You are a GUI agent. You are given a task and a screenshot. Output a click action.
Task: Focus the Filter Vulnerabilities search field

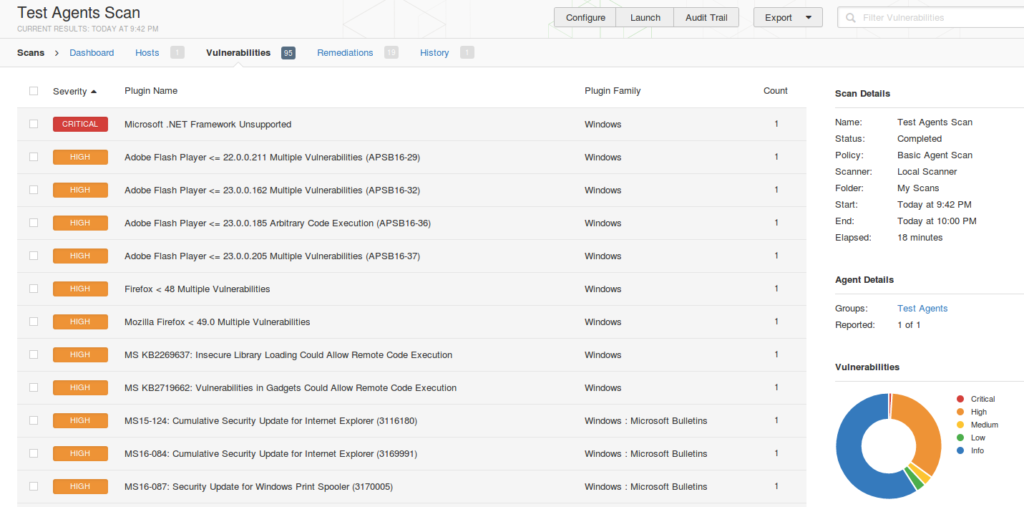935,18
